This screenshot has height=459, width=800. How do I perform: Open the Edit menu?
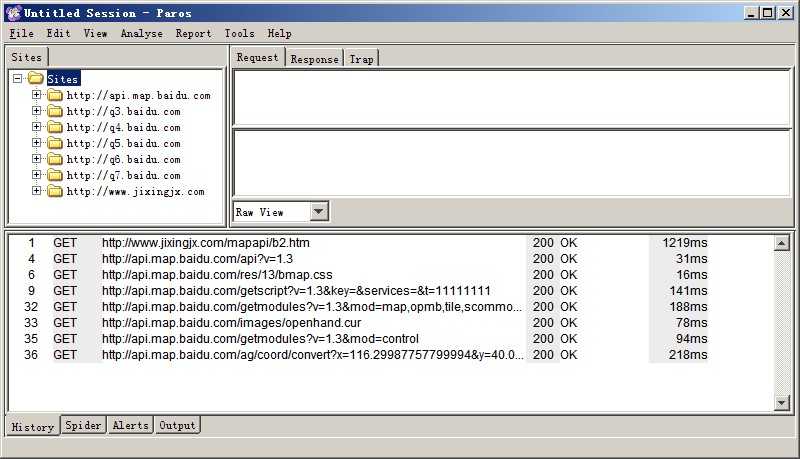pos(58,34)
